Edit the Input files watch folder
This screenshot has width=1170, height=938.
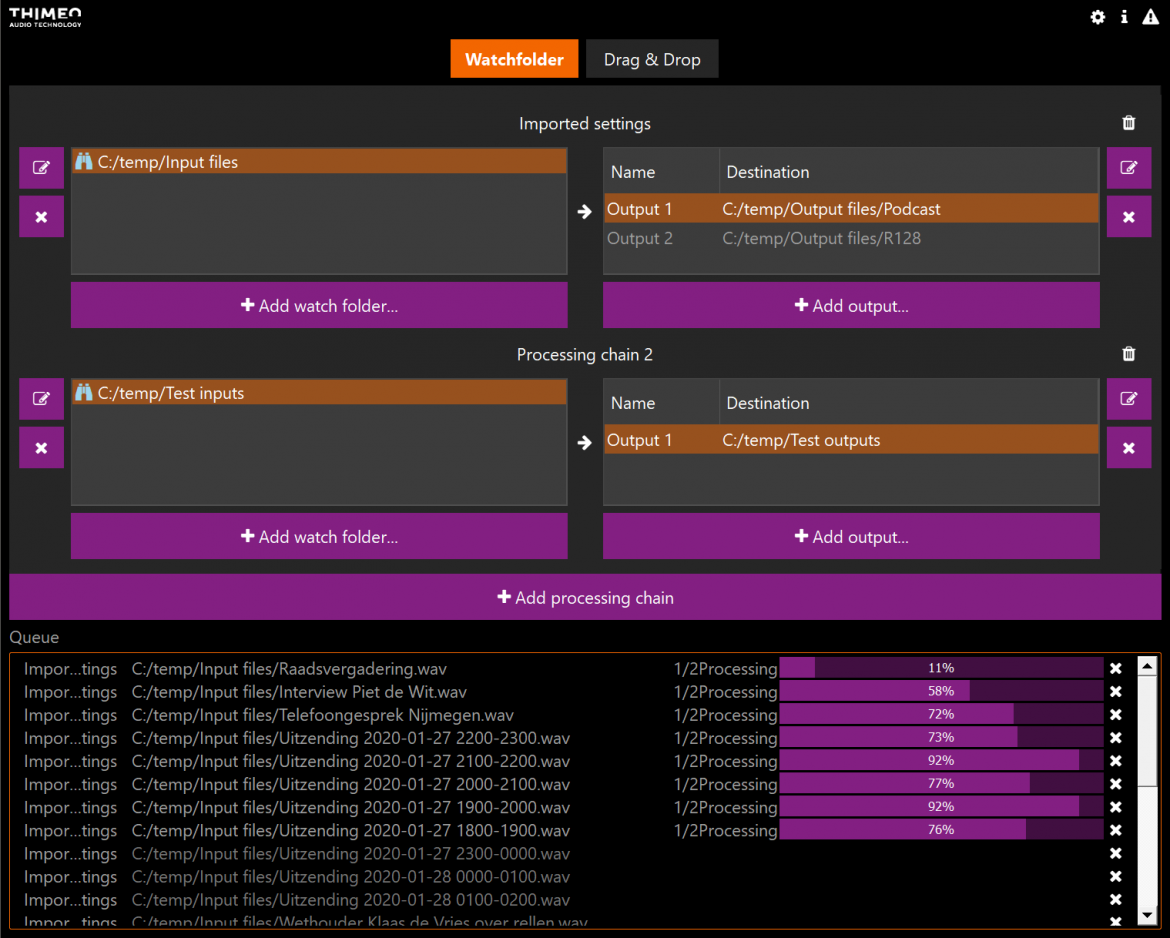click(41, 168)
